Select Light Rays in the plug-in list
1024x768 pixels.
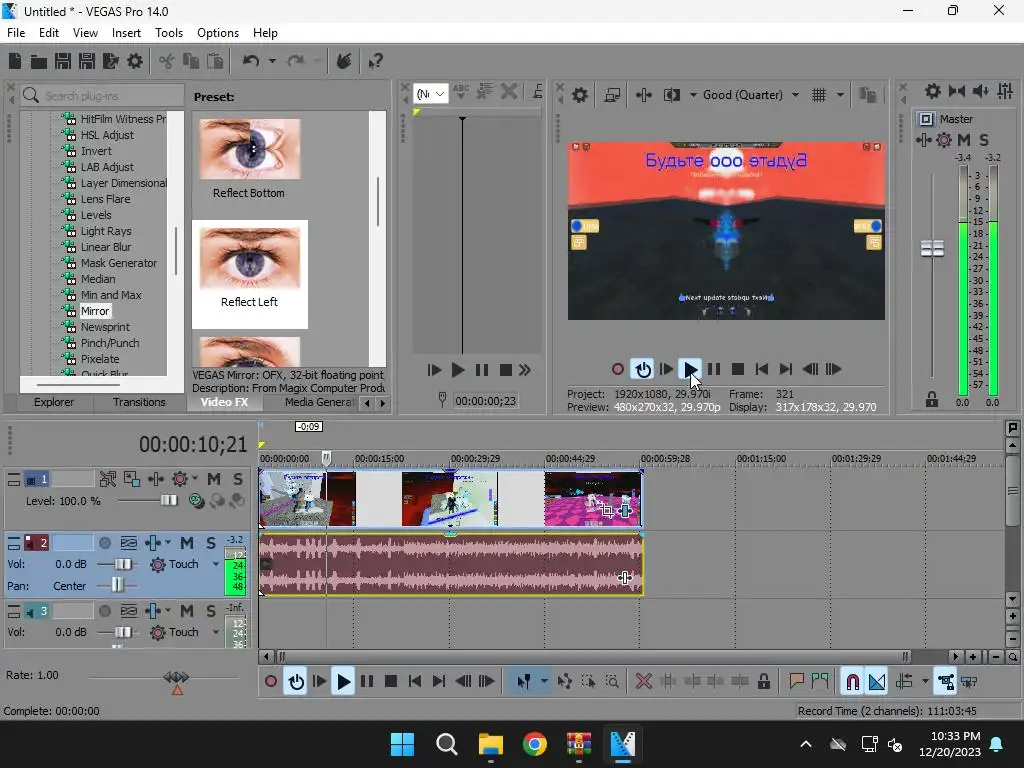[106, 231]
